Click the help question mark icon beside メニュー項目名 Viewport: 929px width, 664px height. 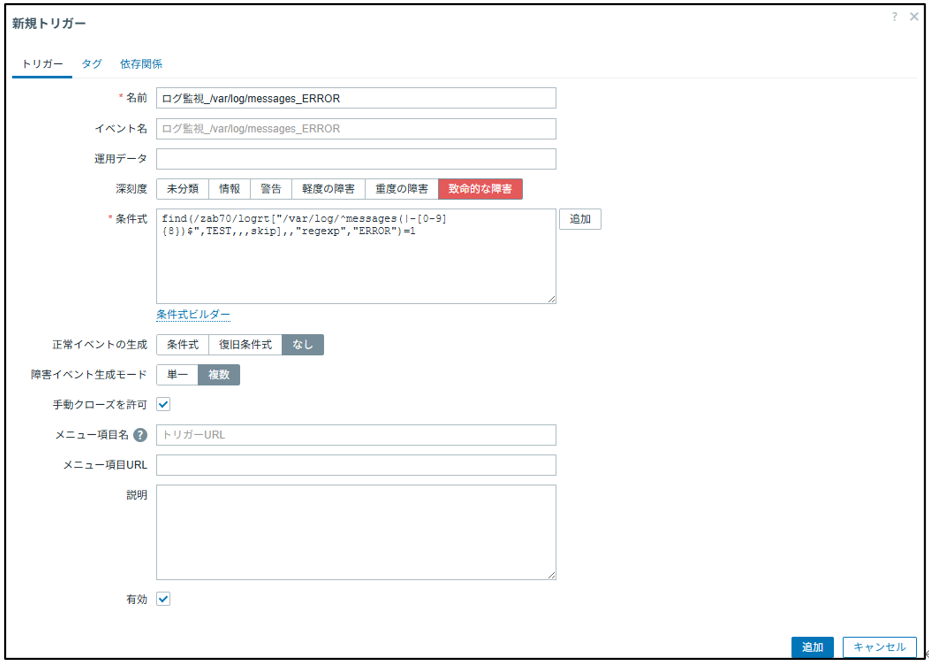click(x=141, y=435)
